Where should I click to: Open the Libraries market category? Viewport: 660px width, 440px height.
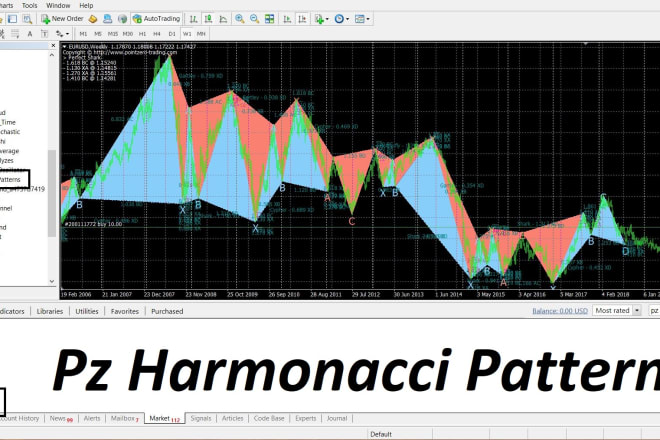click(x=50, y=311)
